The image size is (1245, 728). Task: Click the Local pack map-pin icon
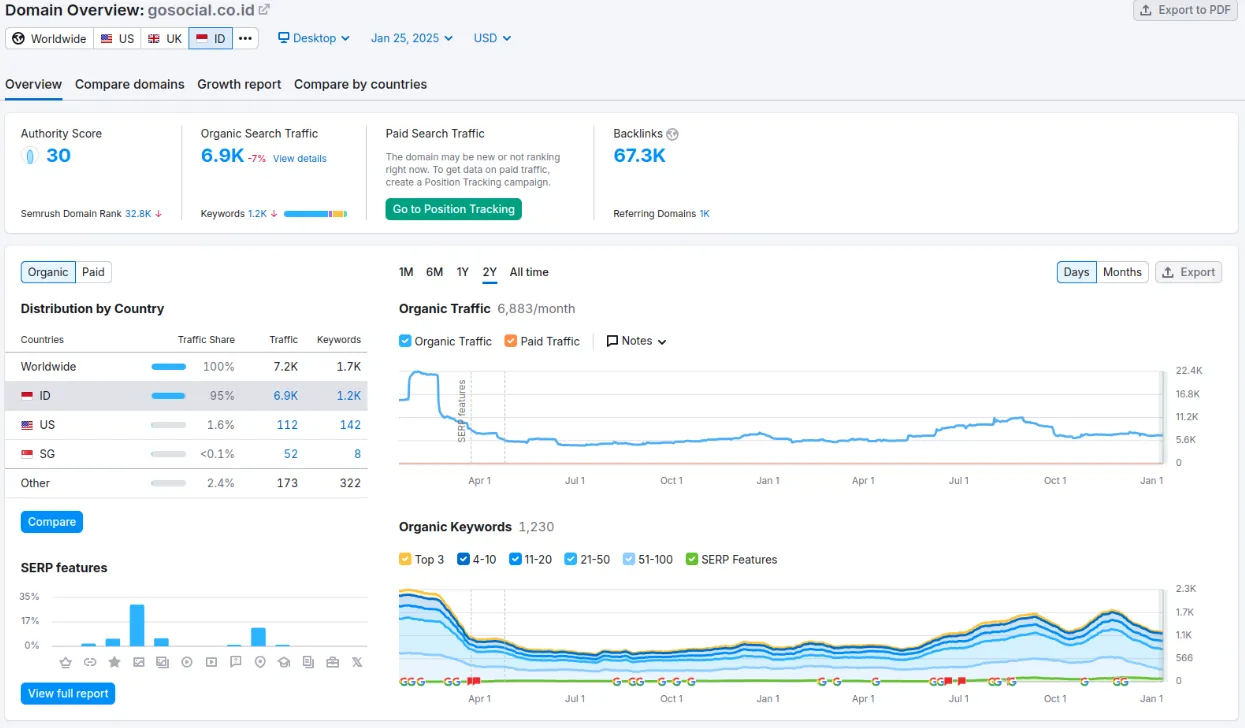[x=260, y=662]
